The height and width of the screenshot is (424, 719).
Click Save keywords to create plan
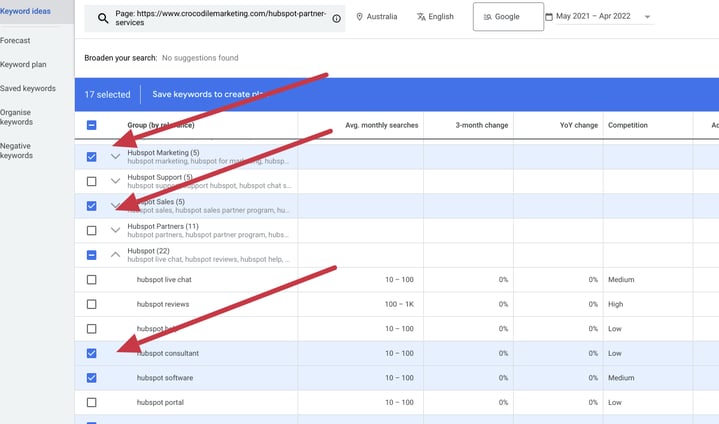208,94
